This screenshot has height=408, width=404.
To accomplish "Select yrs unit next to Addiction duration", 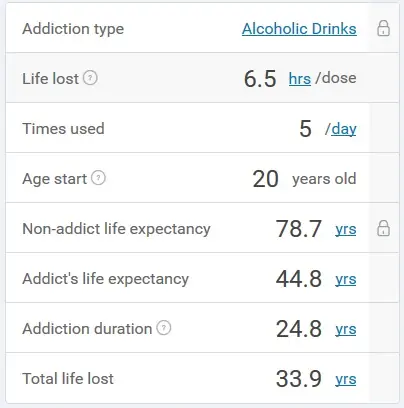I will (346, 329).
